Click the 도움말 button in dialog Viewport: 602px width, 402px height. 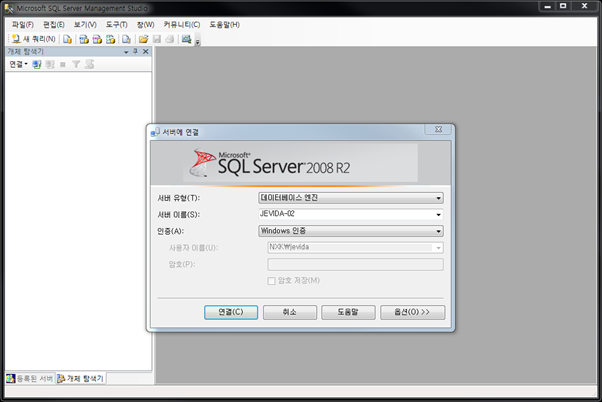point(348,312)
